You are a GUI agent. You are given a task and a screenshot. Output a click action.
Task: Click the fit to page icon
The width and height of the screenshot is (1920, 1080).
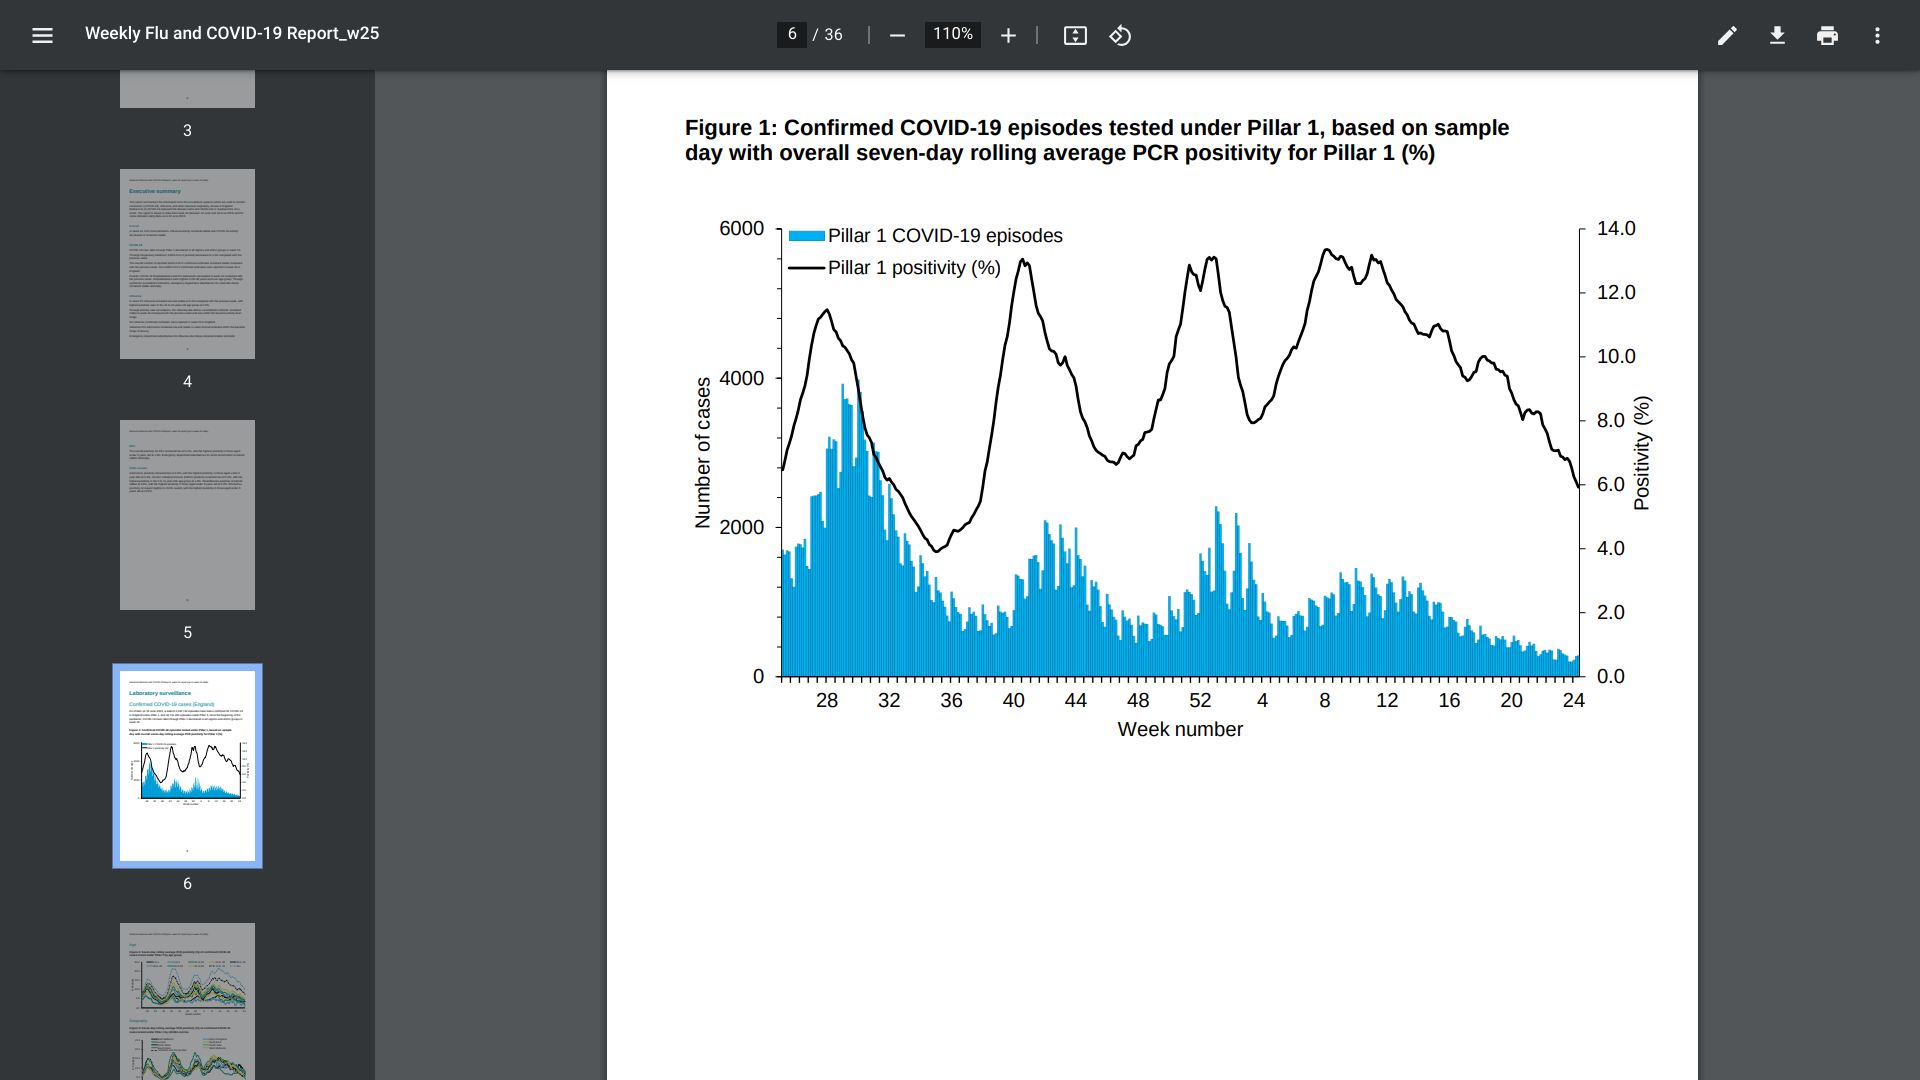(1075, 36)
